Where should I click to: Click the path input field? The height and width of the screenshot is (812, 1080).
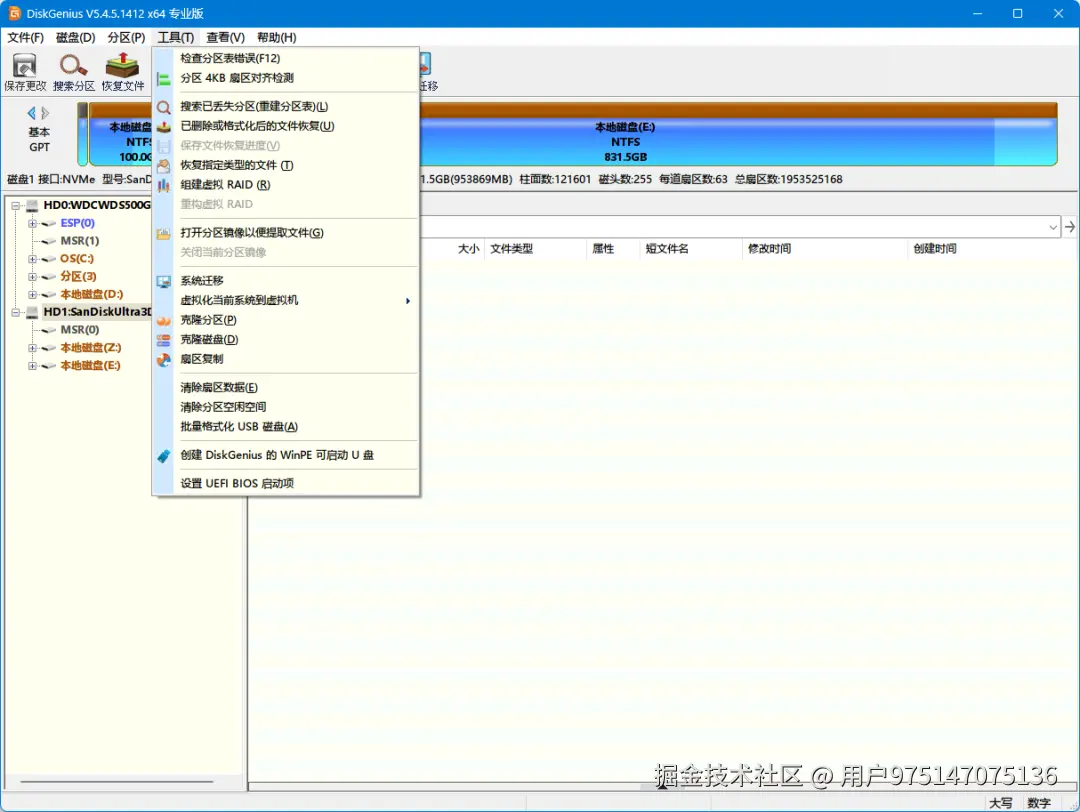tap(733, 227)
